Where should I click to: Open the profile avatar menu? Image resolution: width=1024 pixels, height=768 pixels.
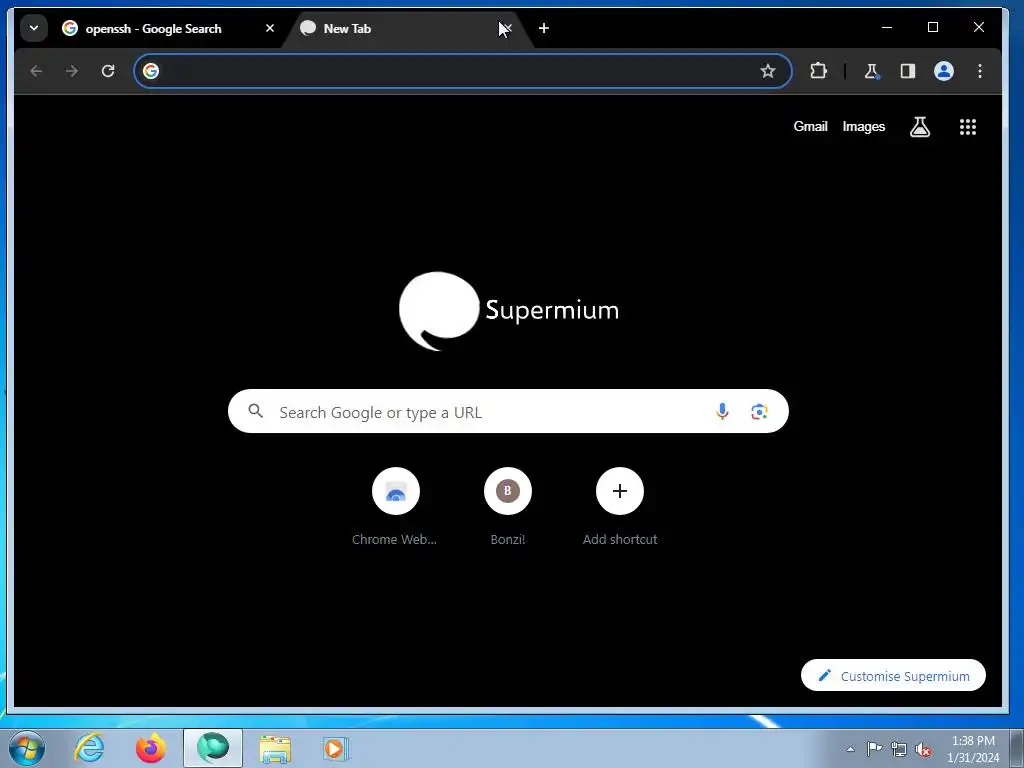[944, 71]
